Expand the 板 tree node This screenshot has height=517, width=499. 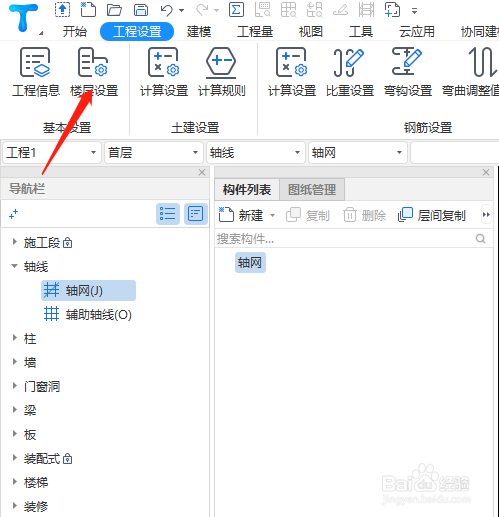[14, 434]
